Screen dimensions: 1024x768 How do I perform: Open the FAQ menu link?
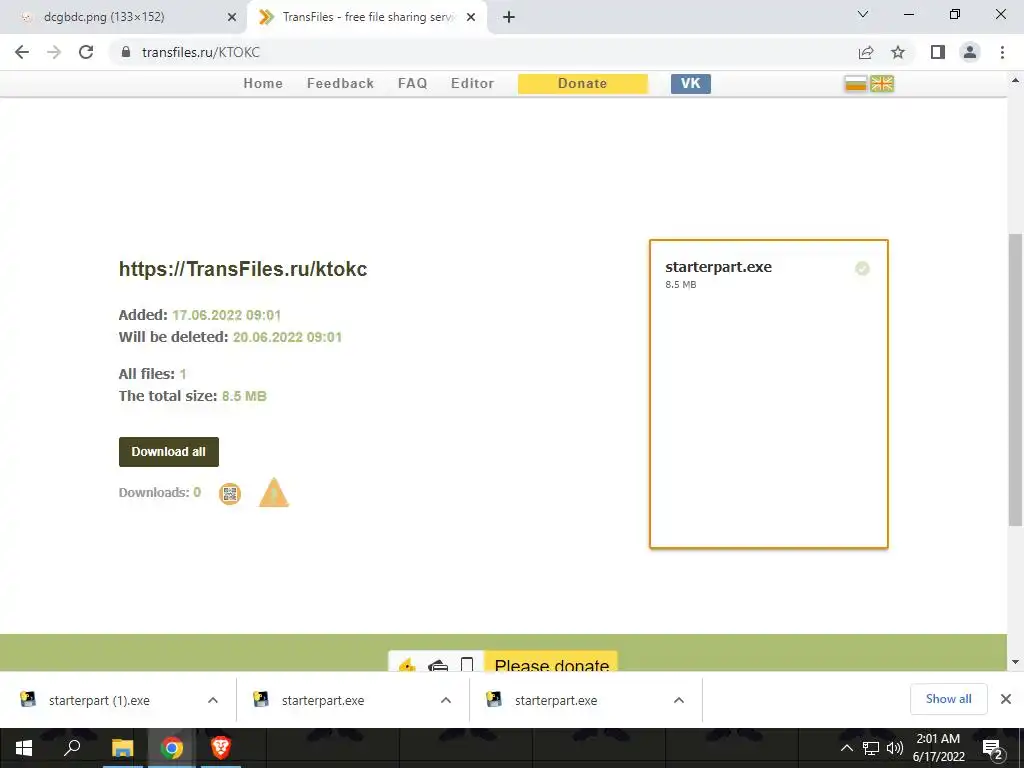pos(413,84)
